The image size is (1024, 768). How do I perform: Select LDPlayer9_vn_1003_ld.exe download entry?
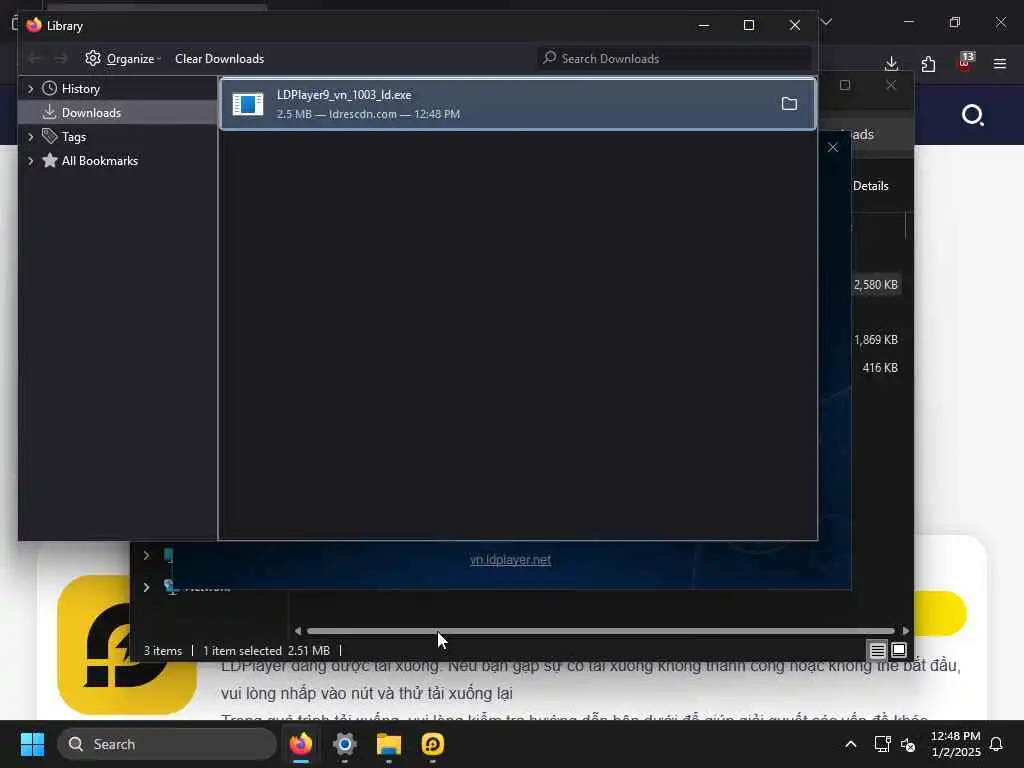[518, 104]
